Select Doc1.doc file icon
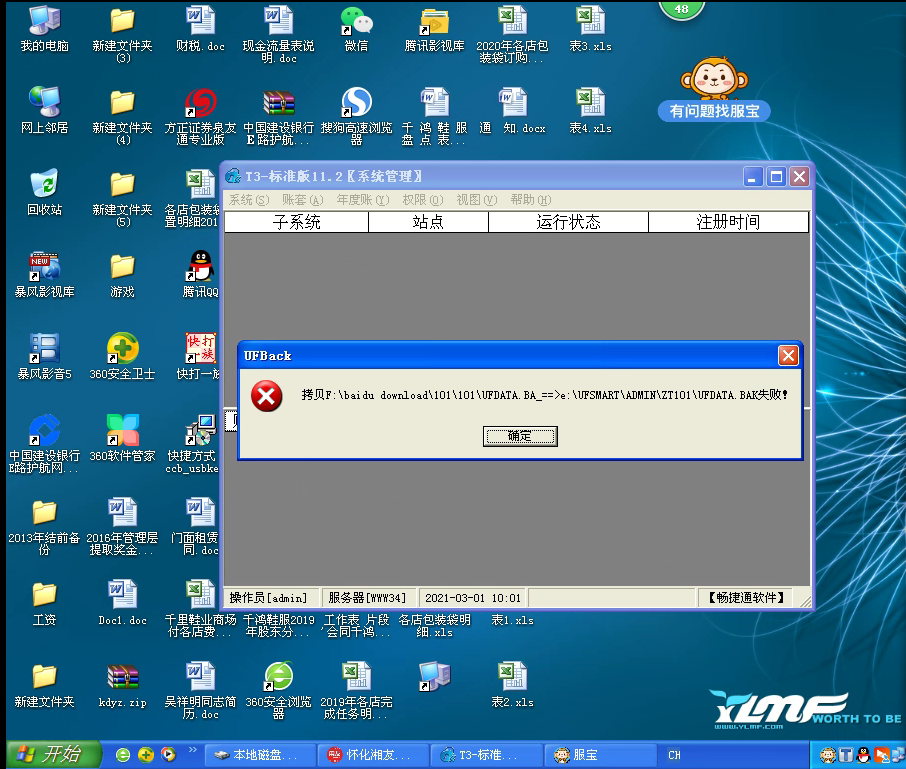 click(x=122, y=603)
